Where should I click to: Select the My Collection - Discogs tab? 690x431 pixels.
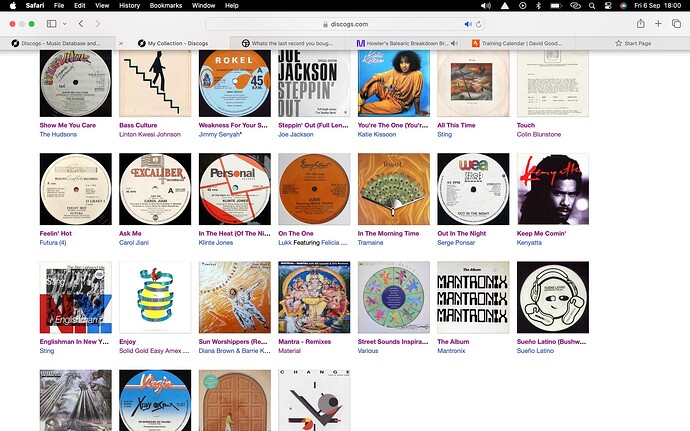tap(172, 43)
